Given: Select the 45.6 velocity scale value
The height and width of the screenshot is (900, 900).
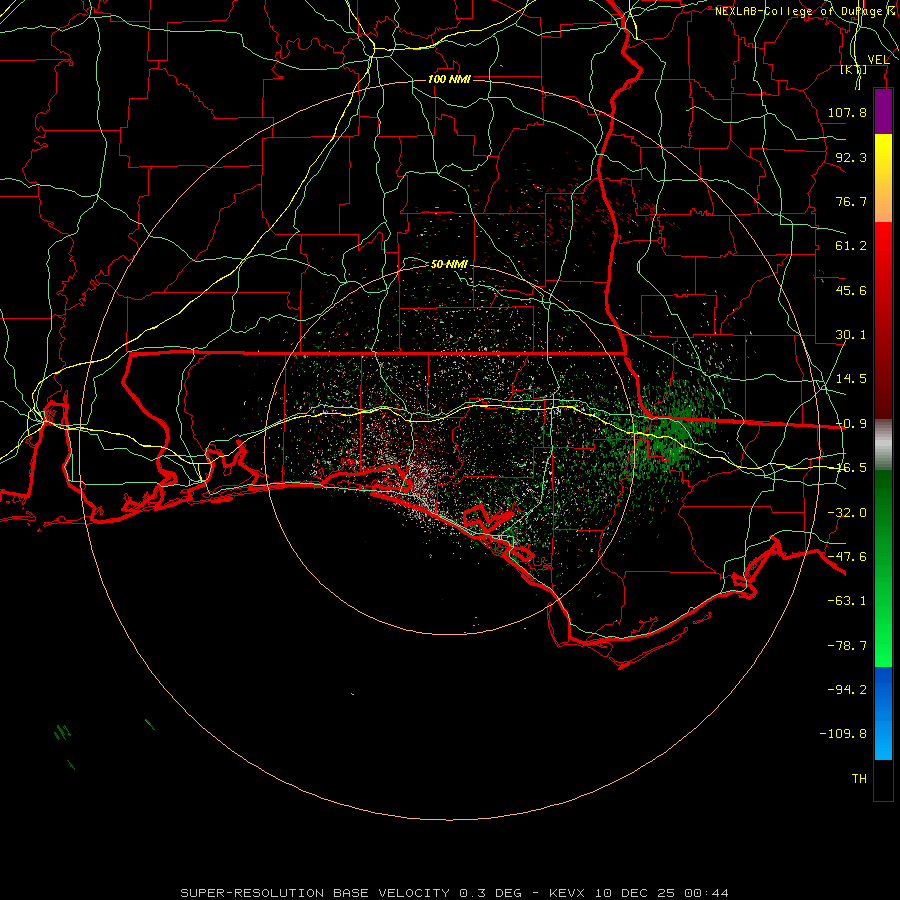Looking at the screenshot, I should [x=851, y=290].
